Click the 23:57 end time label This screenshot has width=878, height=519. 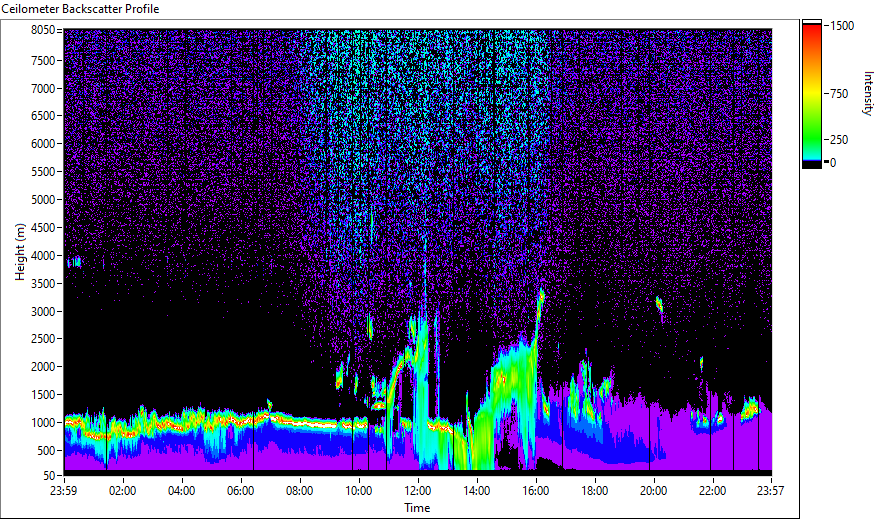tap(771, 491)
